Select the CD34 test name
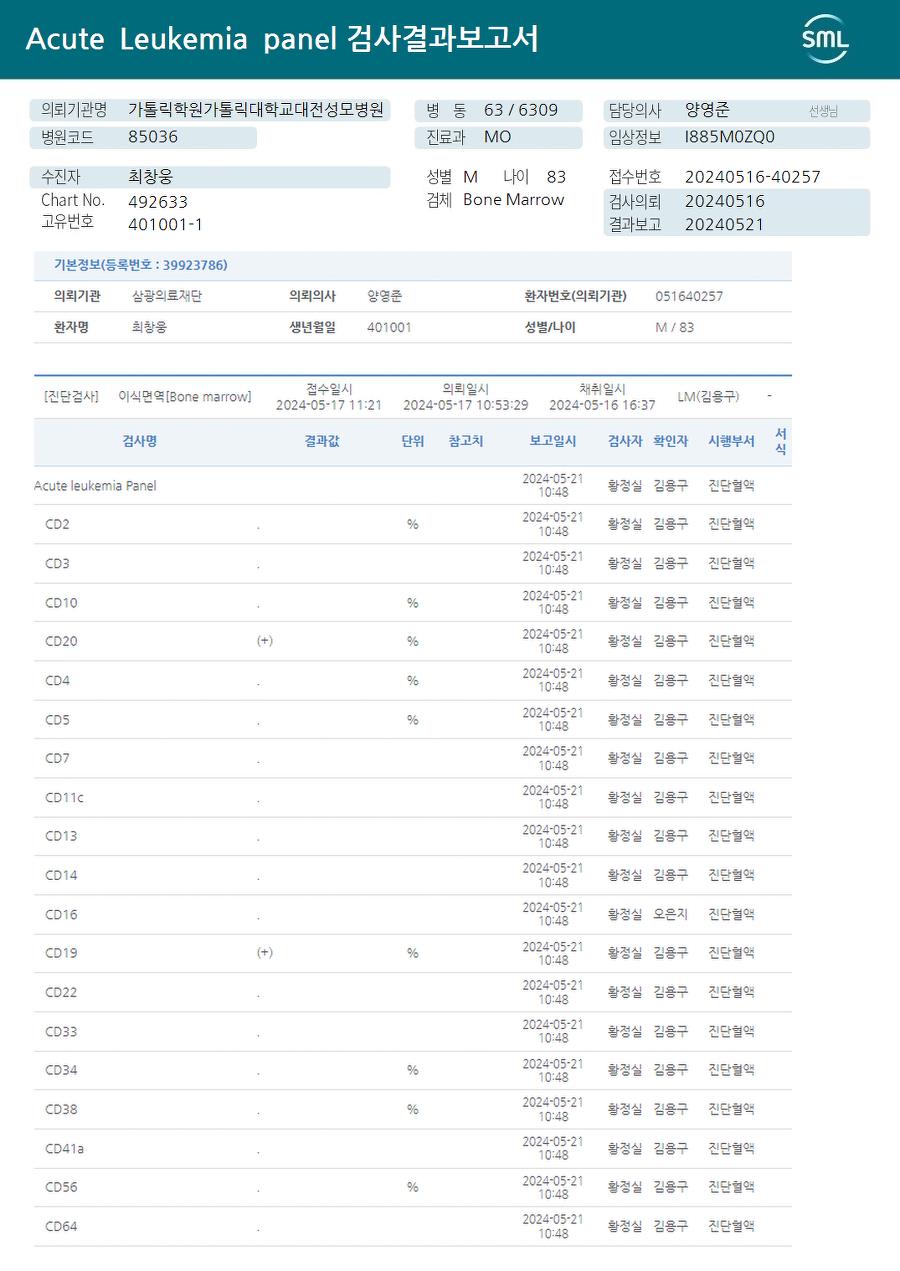 (61, 1070)
